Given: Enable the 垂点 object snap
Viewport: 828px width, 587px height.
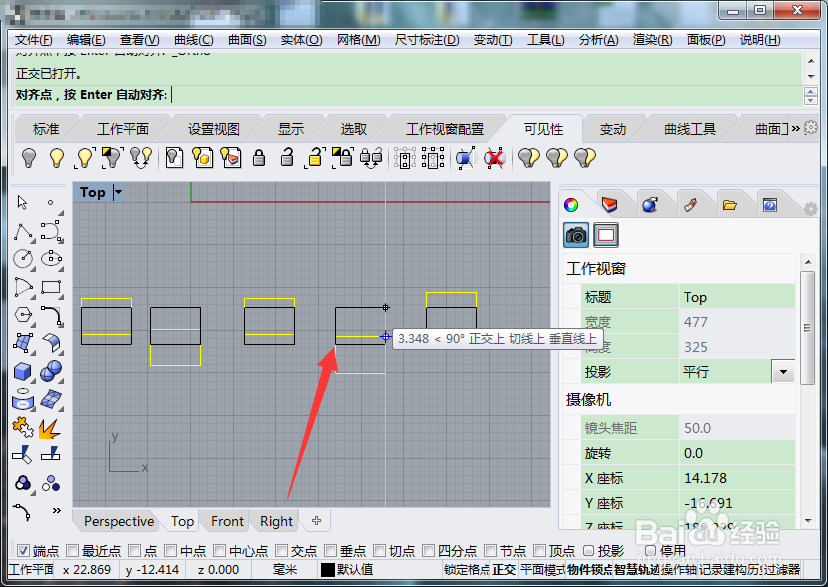Looking at the screenshot, I should pos(330,551).
